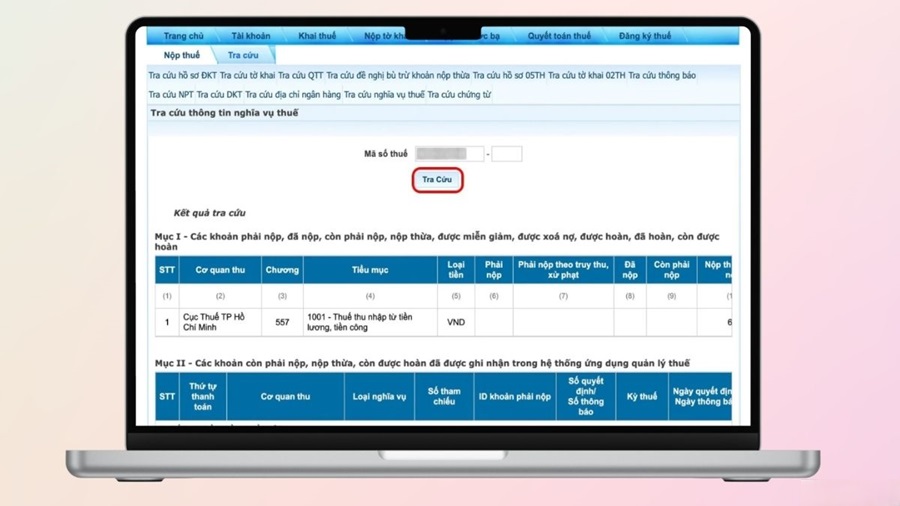Click the Số tham chiếu column header
This screenshot has height=506, width=900.
click(x=444, y=396)
